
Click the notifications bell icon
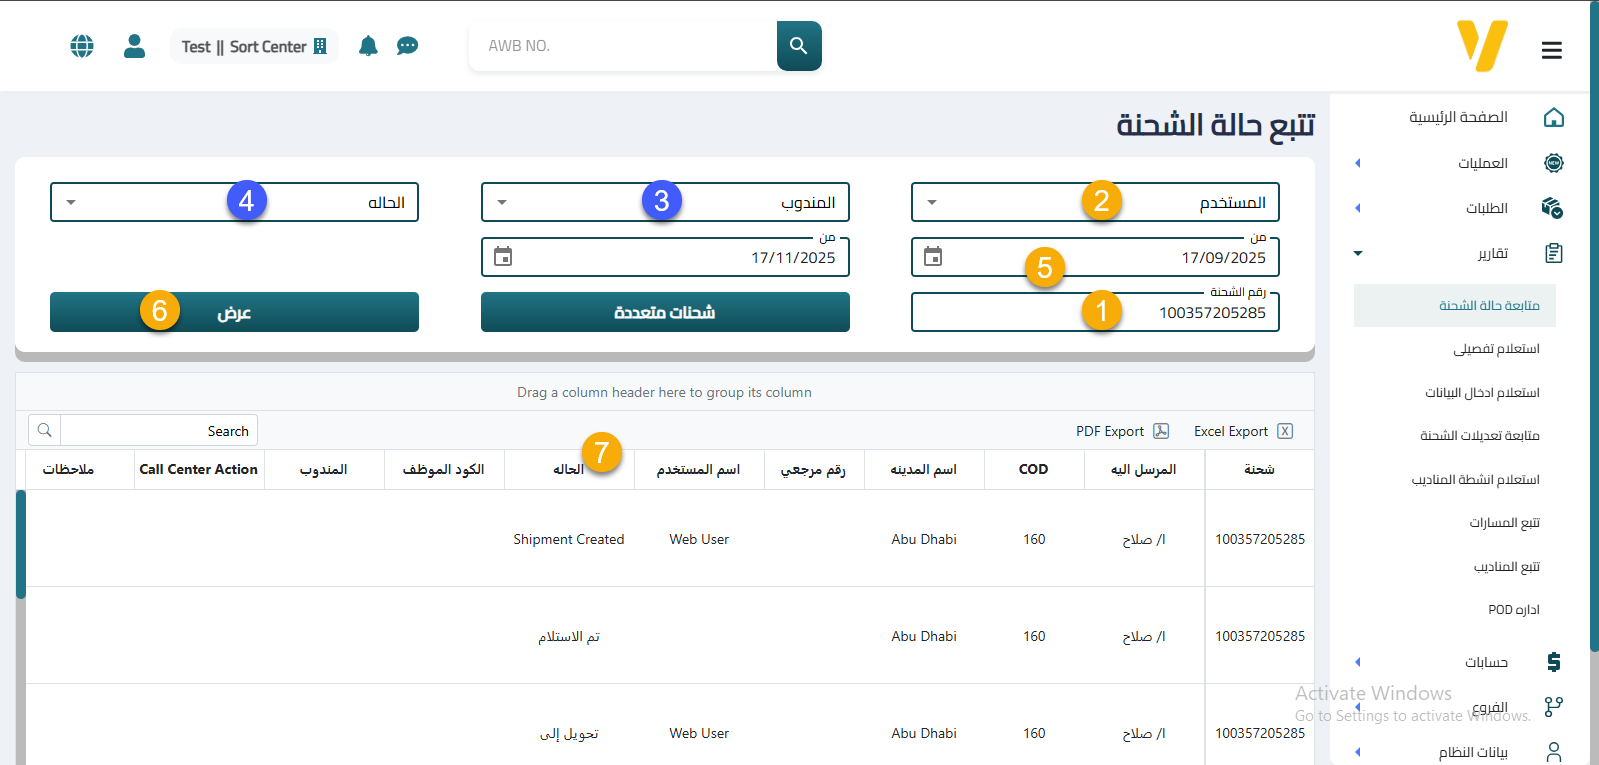coord(368,46)
